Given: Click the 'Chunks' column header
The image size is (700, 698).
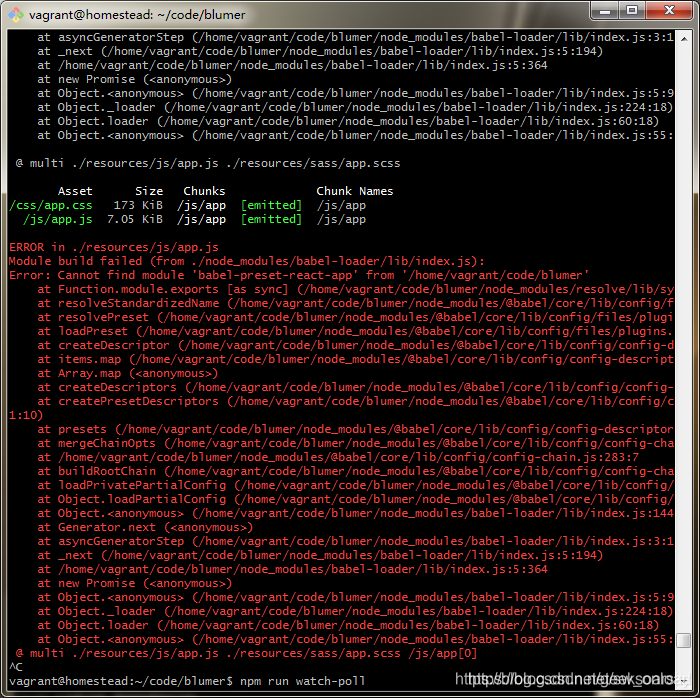Looking at the screenshot, I should pos(204,191).
